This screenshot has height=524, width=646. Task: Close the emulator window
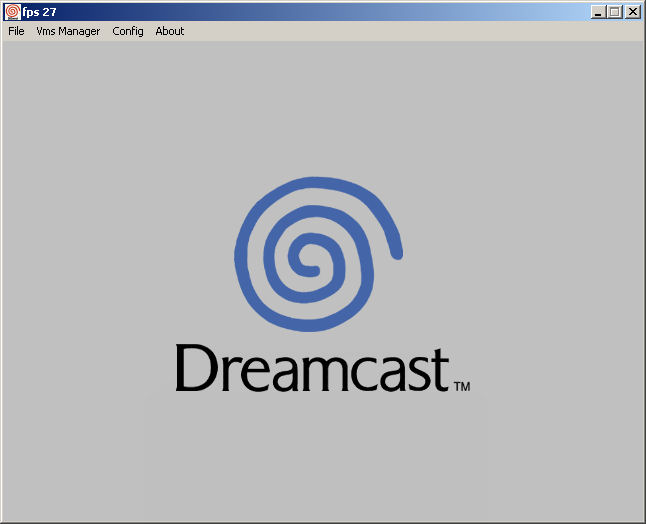[632, 12]
